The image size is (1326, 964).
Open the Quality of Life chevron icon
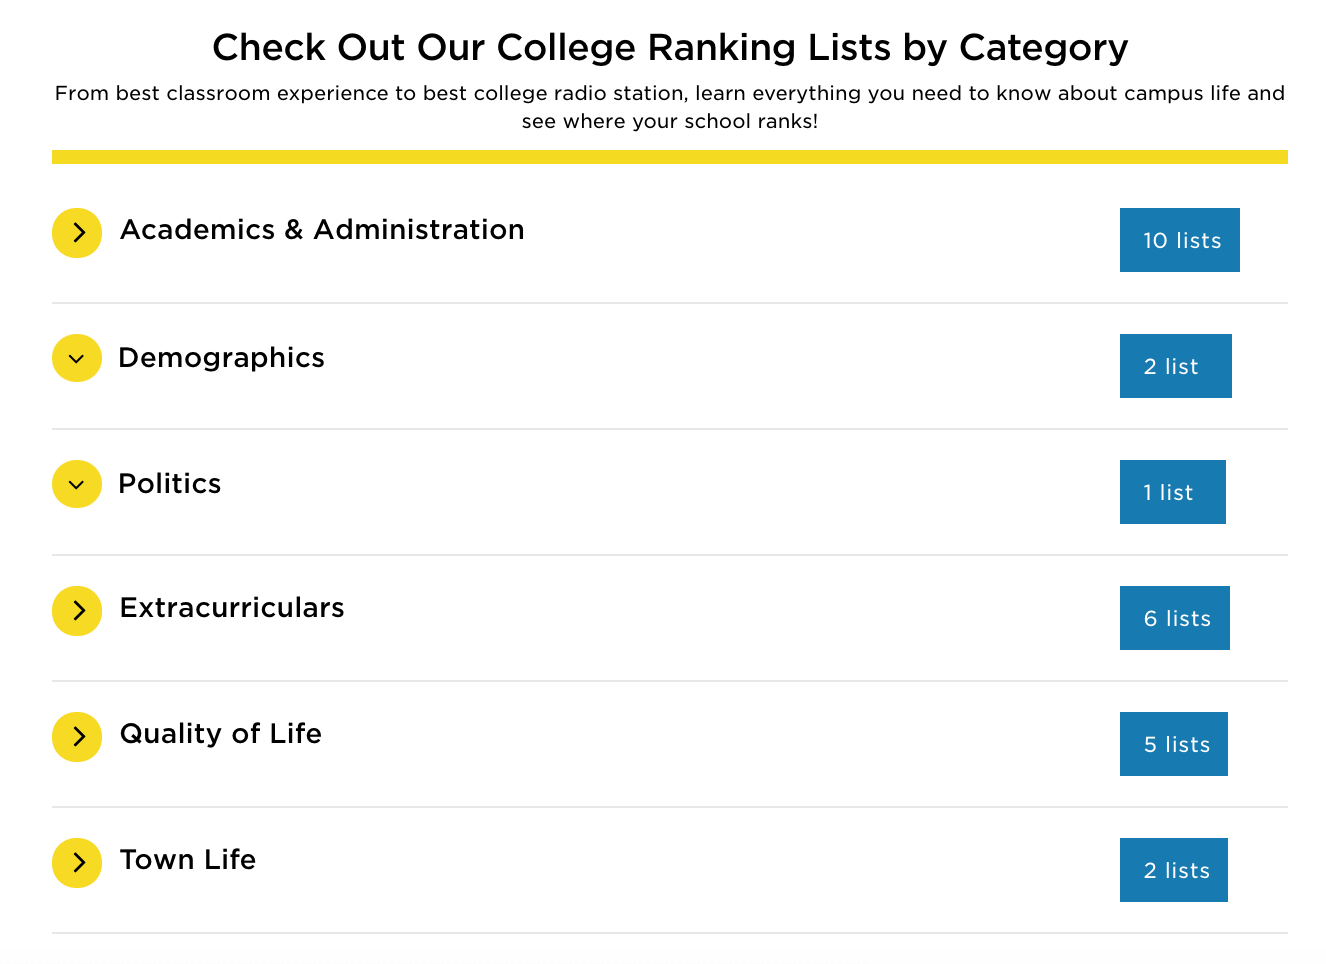click(x=77, y=737)
